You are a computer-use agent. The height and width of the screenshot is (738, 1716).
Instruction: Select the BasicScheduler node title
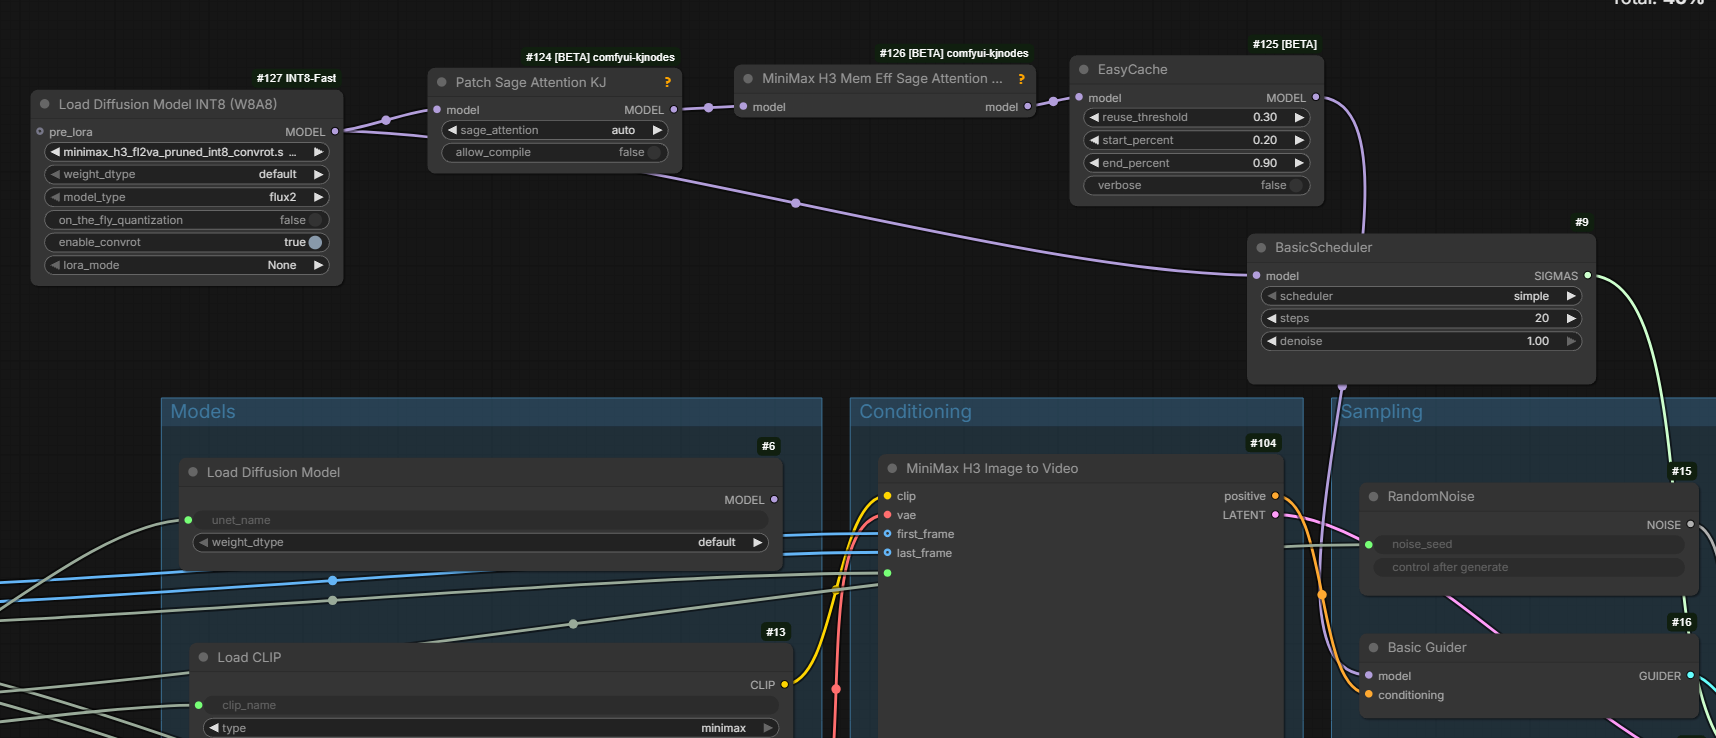(x=1323, y=248)
